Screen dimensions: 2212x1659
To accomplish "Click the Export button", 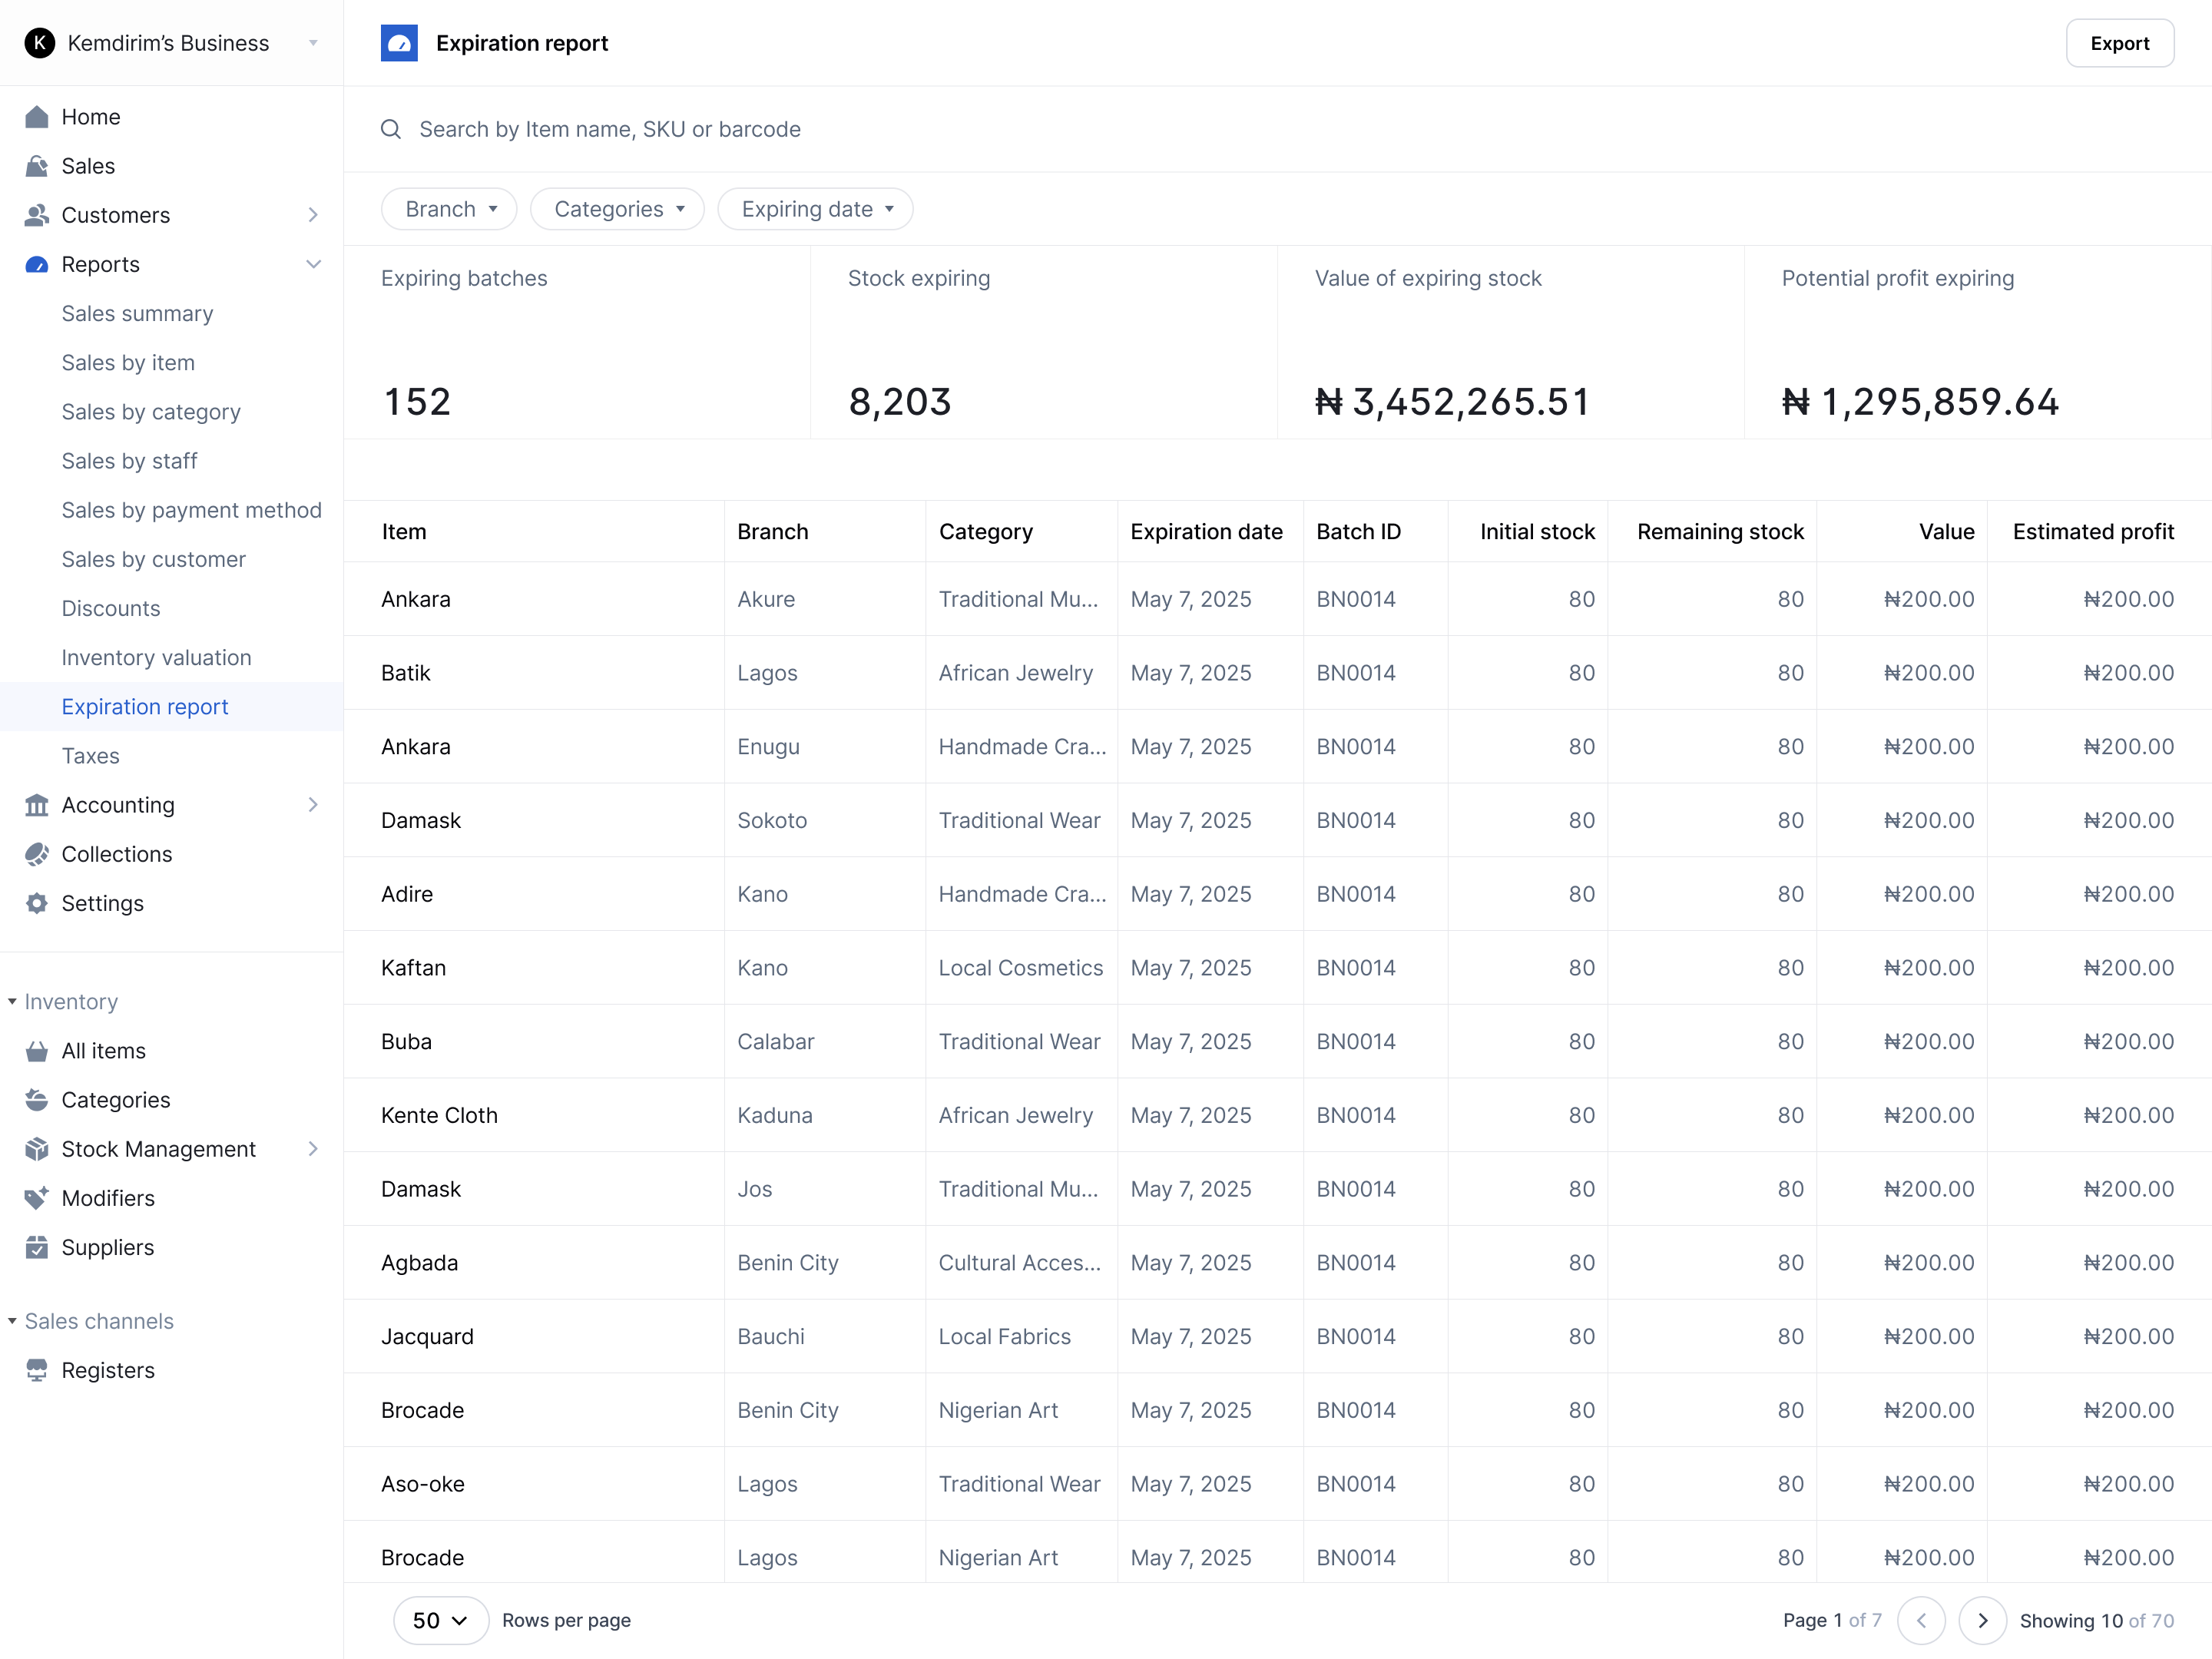I will click(x=2119, y=43).
